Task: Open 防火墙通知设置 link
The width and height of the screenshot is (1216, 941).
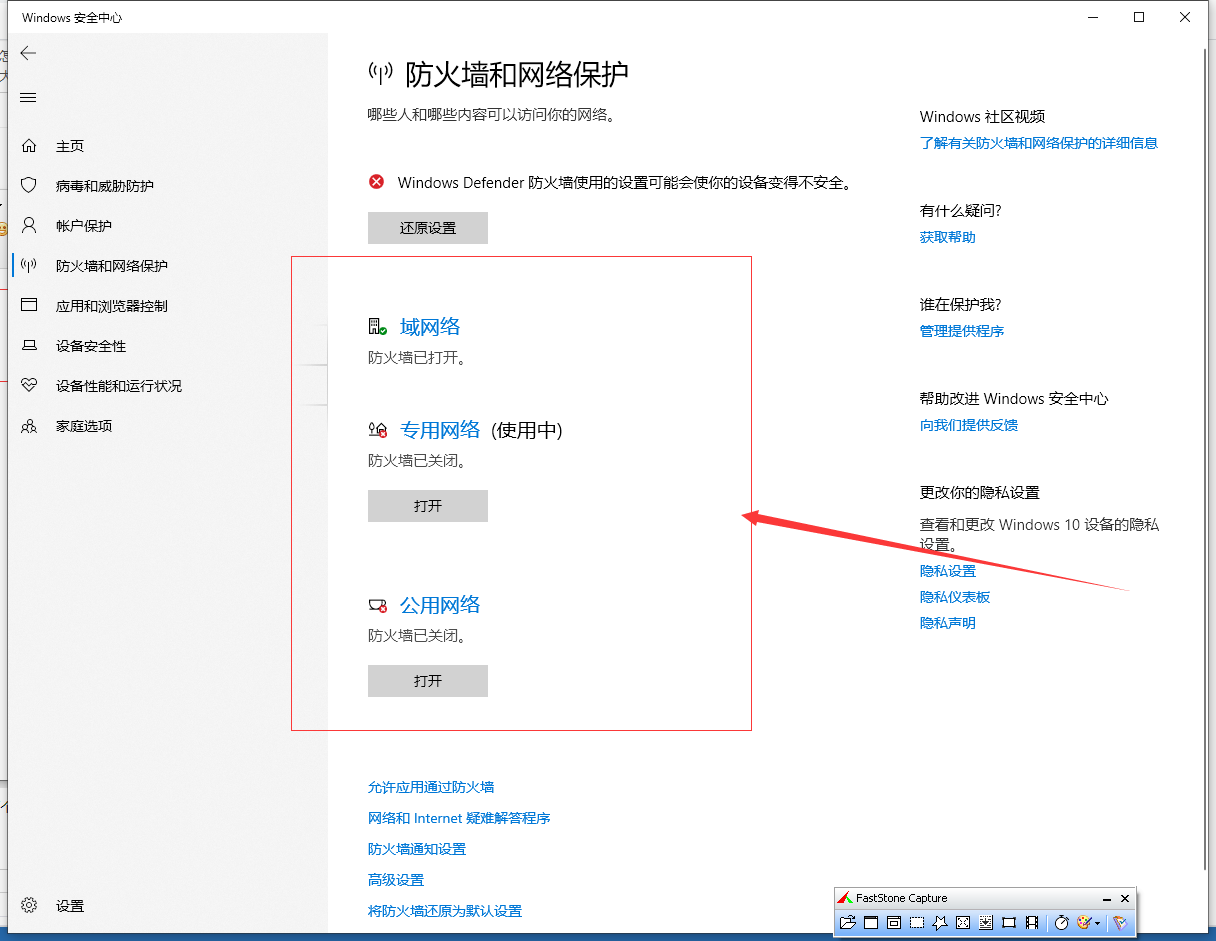Action: point(417,849)
